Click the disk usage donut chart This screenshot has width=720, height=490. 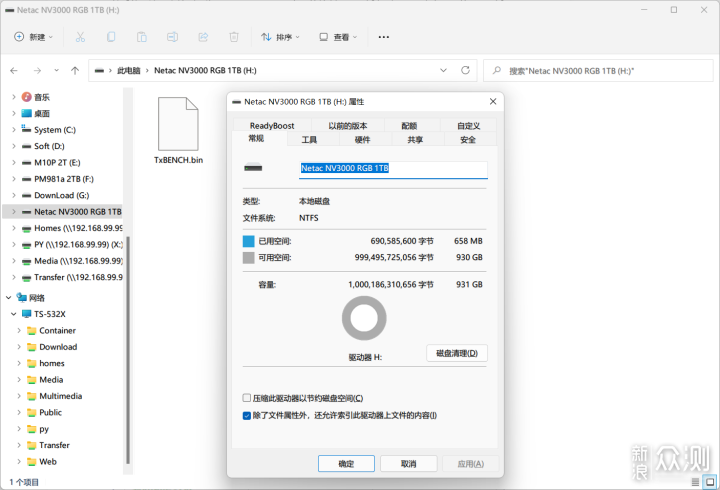tap(364, 318)
